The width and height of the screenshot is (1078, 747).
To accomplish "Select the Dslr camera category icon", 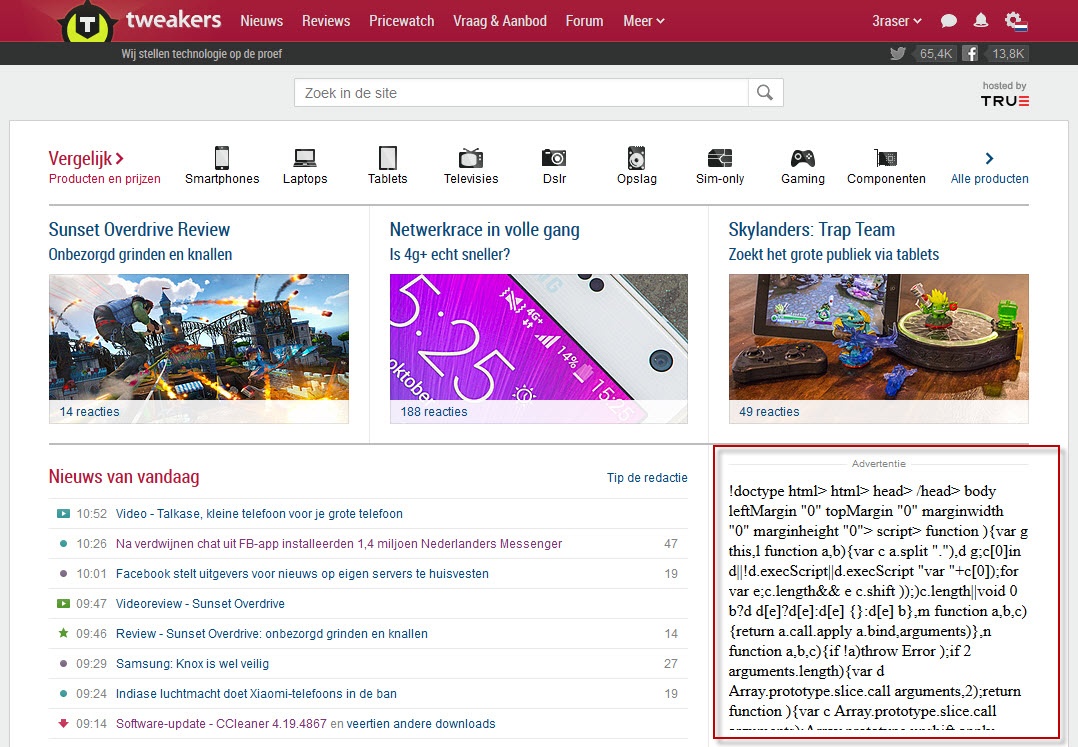I will coord(554,157).
